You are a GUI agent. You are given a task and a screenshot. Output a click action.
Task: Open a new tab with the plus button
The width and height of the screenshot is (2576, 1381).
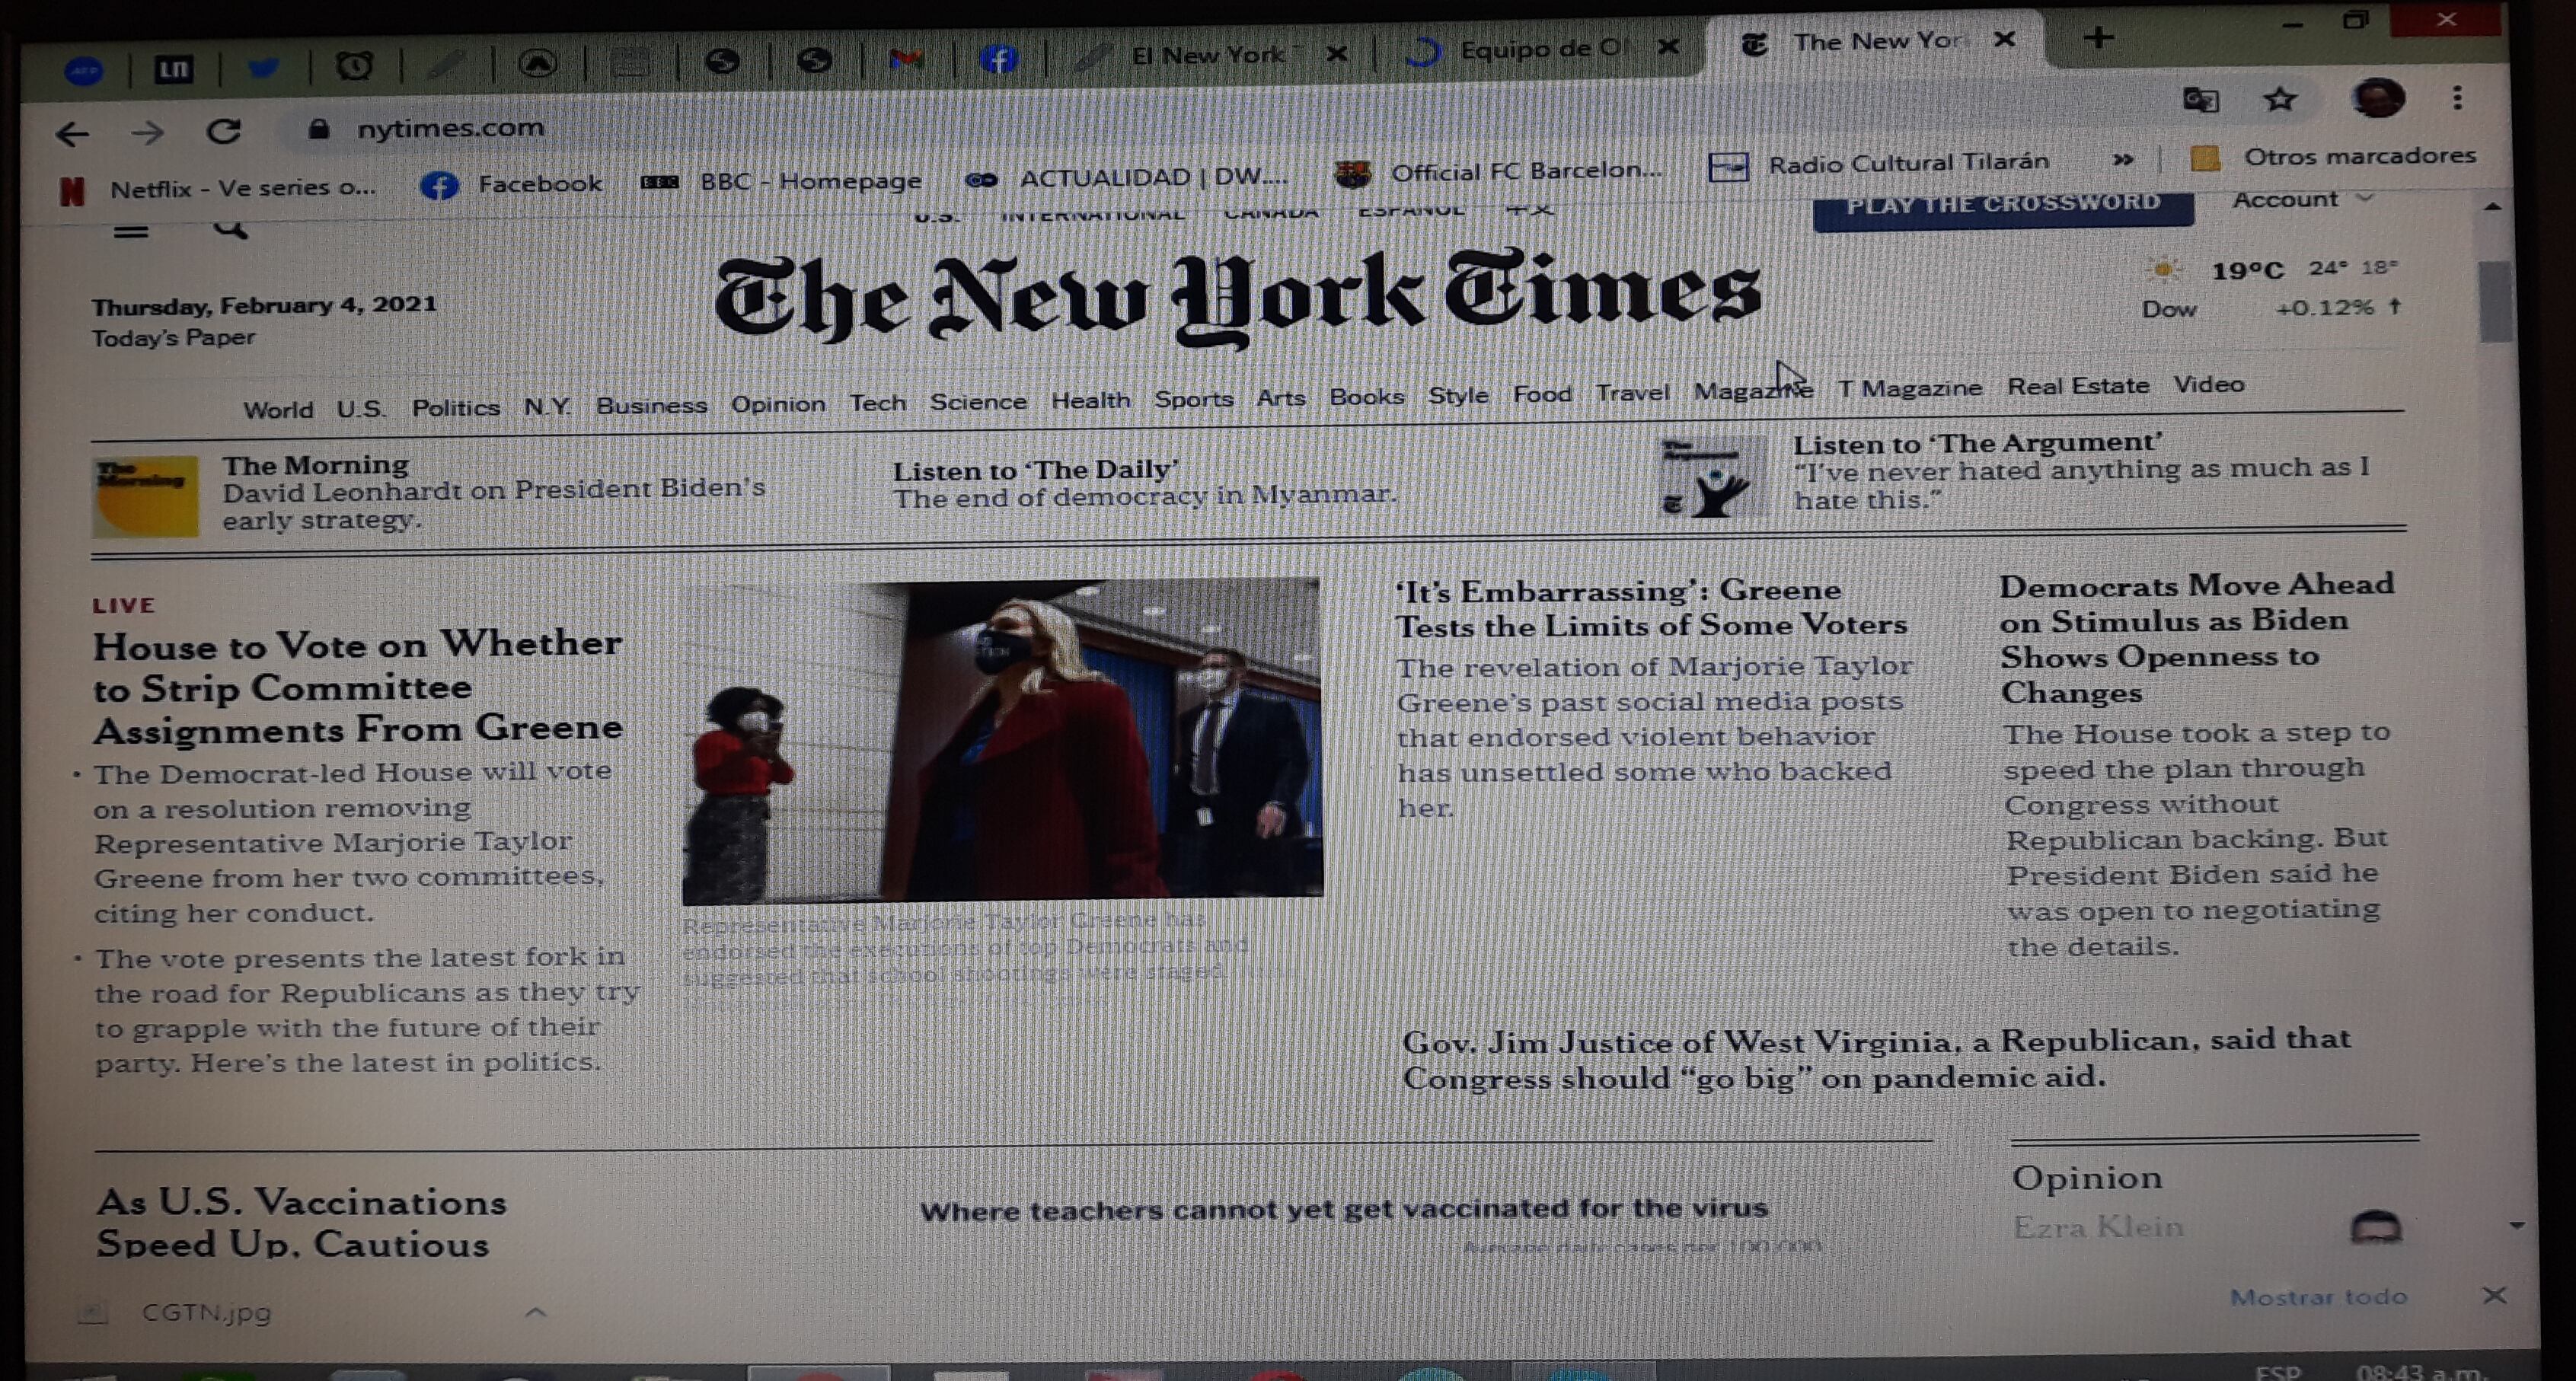2099,38
